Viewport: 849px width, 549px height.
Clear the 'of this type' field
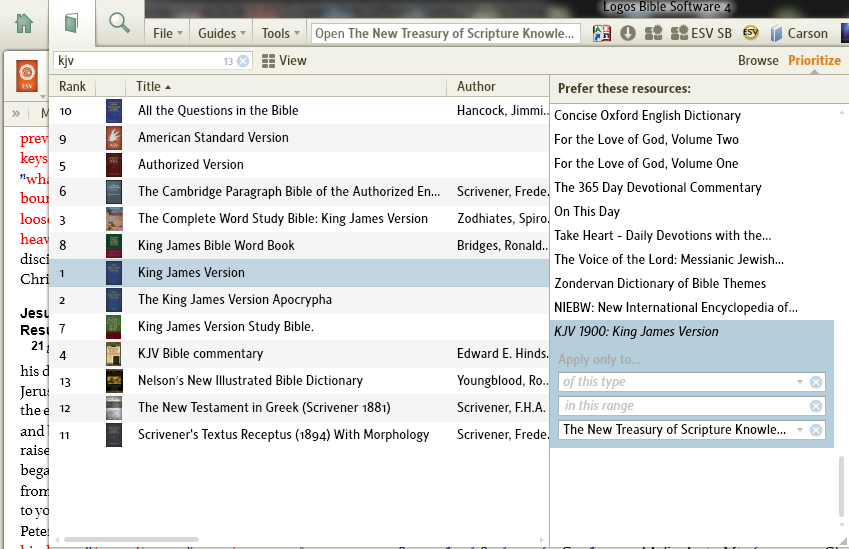pos(816,382)
